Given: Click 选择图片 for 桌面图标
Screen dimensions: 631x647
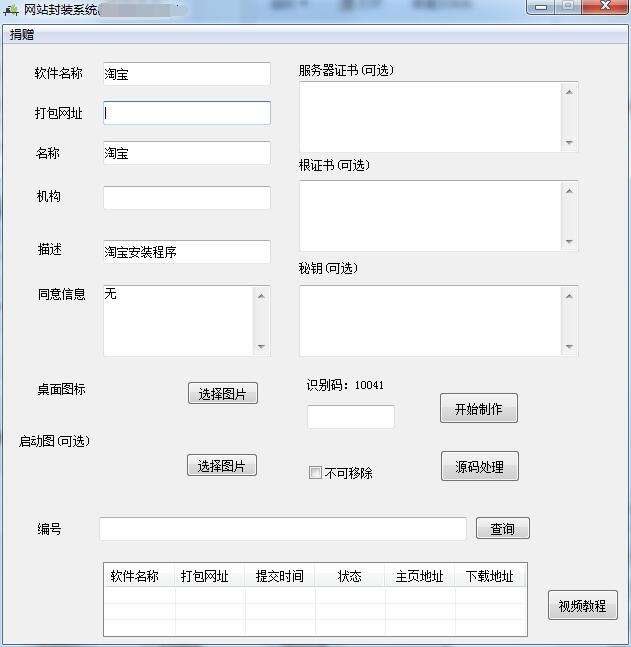Looking at the screenshot, I should [x=223, y=393].
